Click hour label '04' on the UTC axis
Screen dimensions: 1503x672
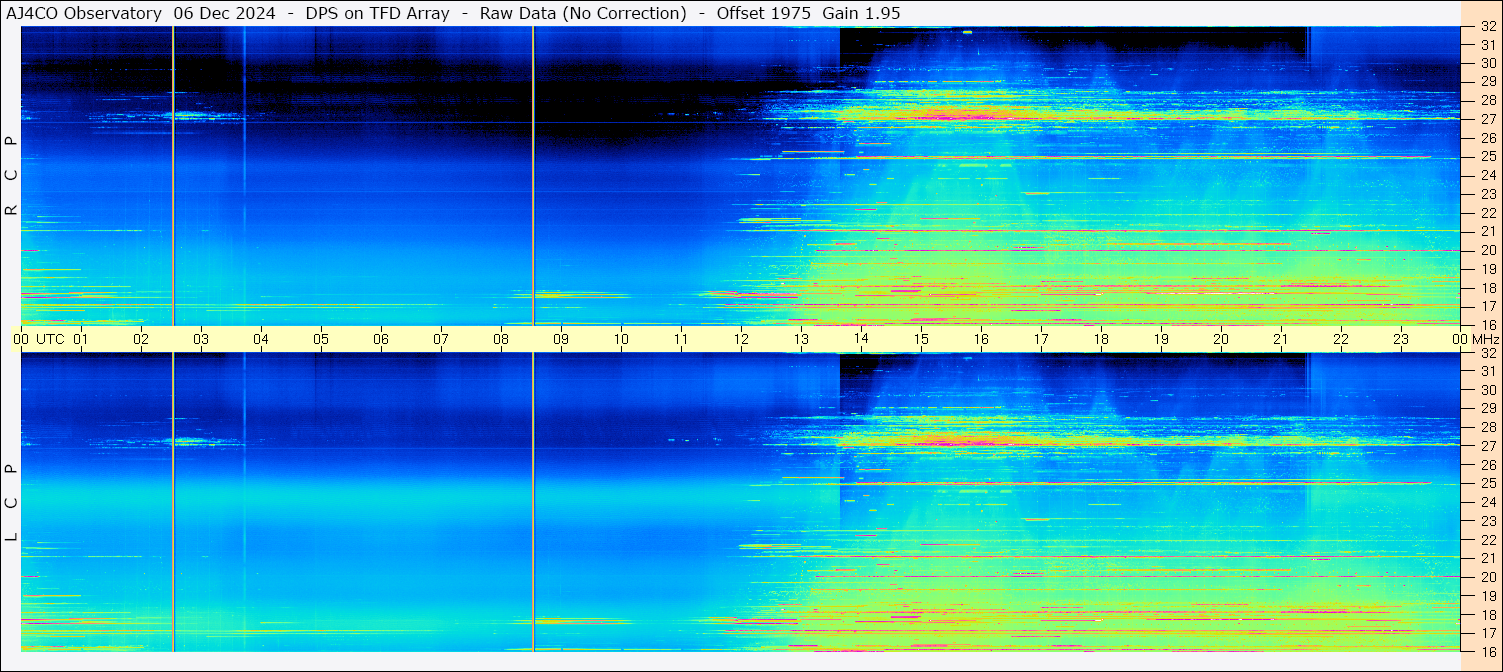[261, 339]
